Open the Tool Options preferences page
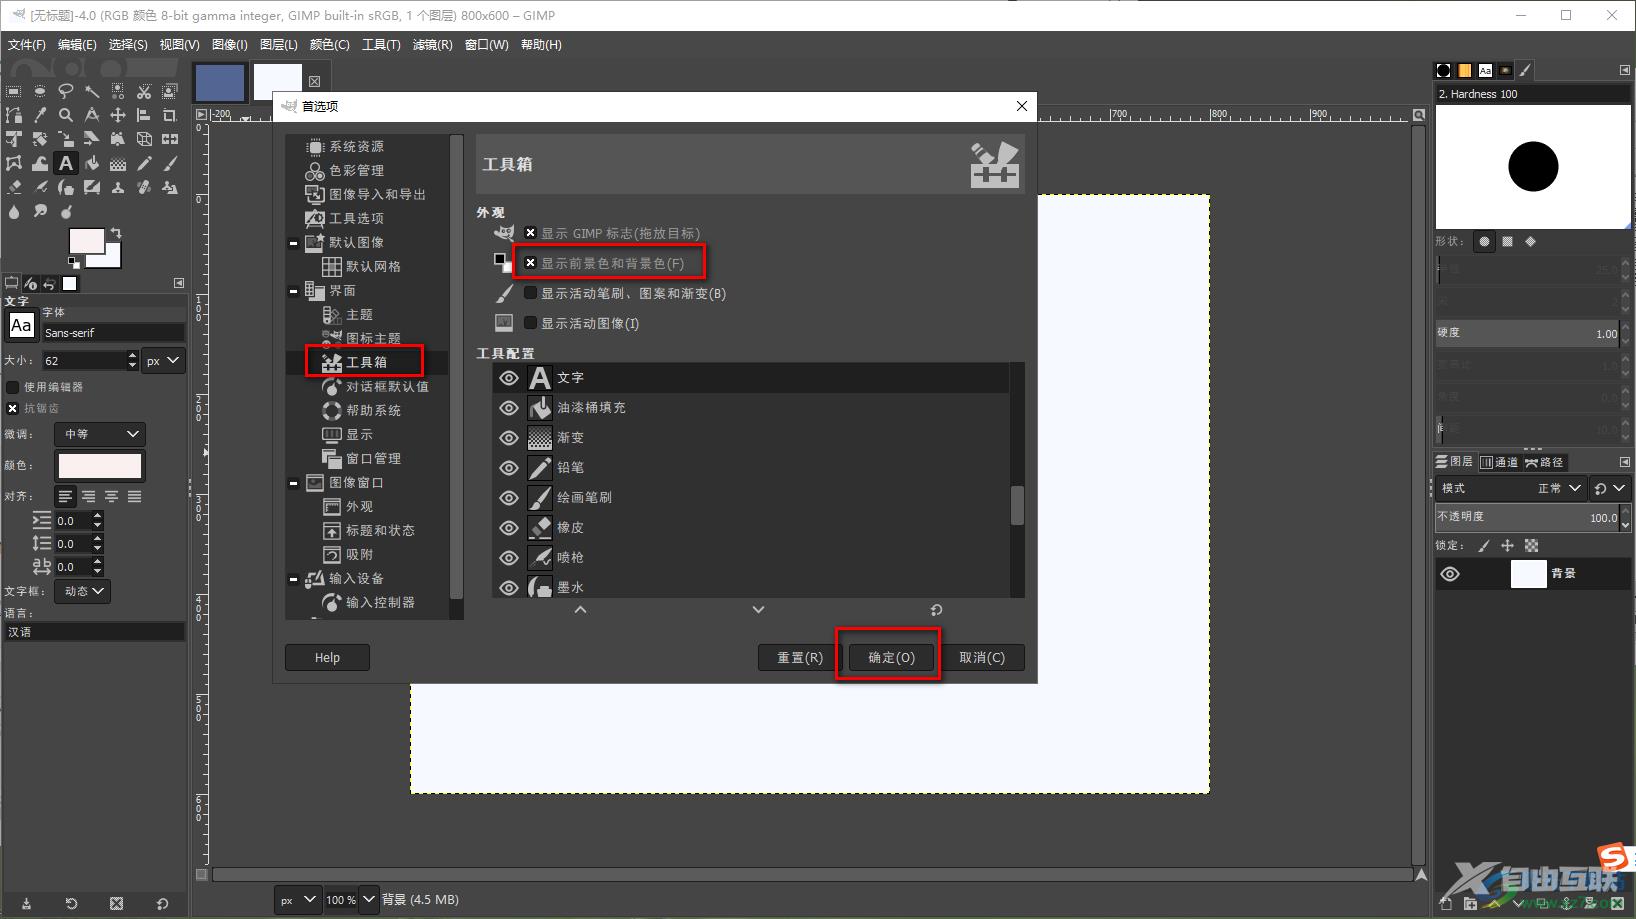The height and width of the screenshot is (919, 1636). 356,219
